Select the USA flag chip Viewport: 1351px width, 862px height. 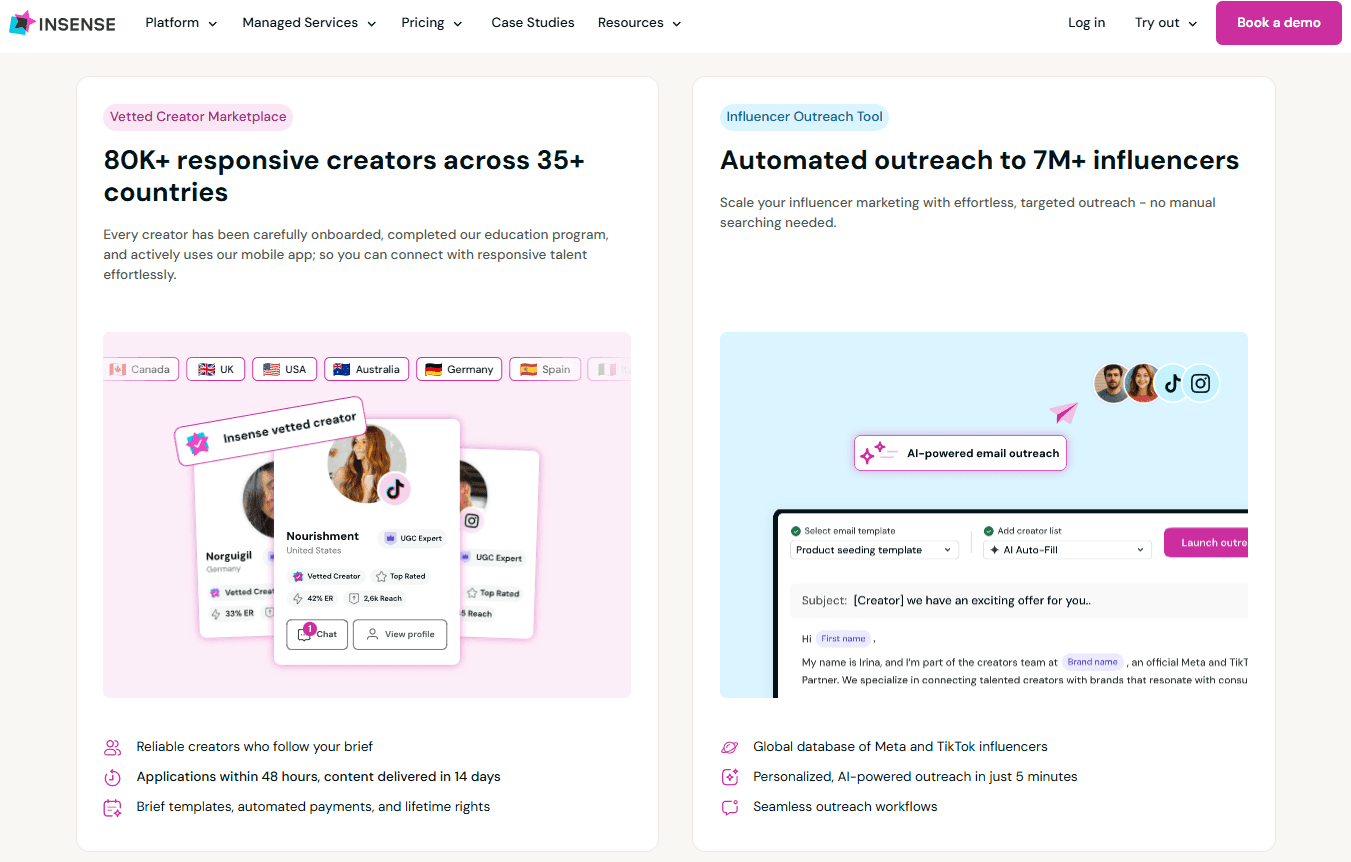285,369
